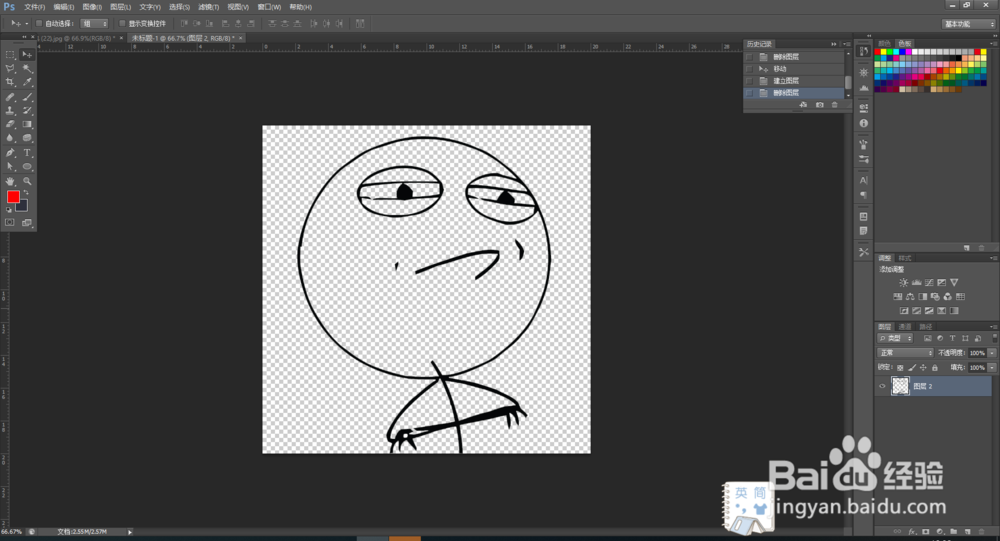Open the 图像 menu

coord(92,7)
